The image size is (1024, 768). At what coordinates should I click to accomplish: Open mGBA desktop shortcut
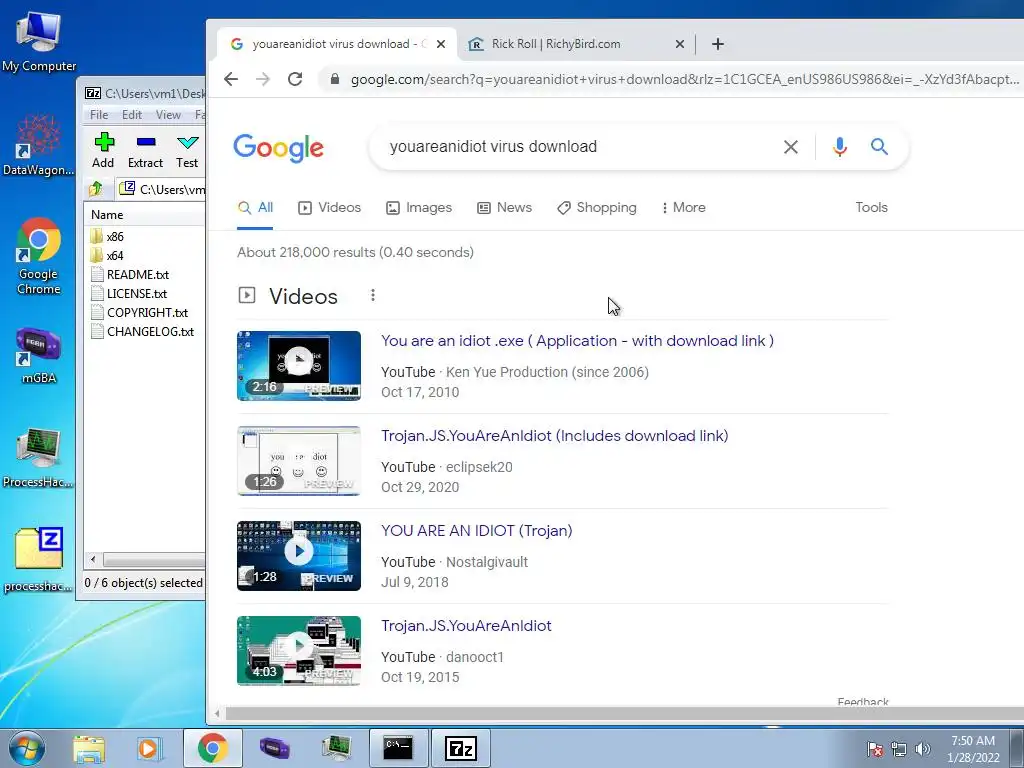coord(39,356)
